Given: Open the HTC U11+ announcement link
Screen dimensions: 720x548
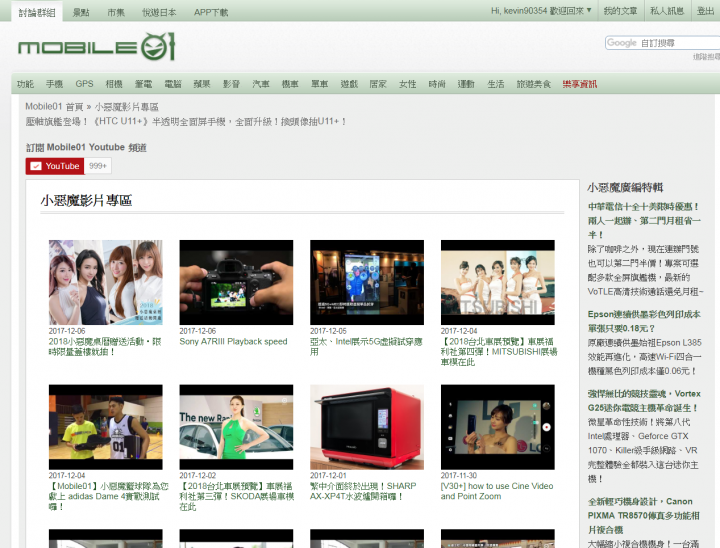Looking at the screenshot, I should (186, 122).
